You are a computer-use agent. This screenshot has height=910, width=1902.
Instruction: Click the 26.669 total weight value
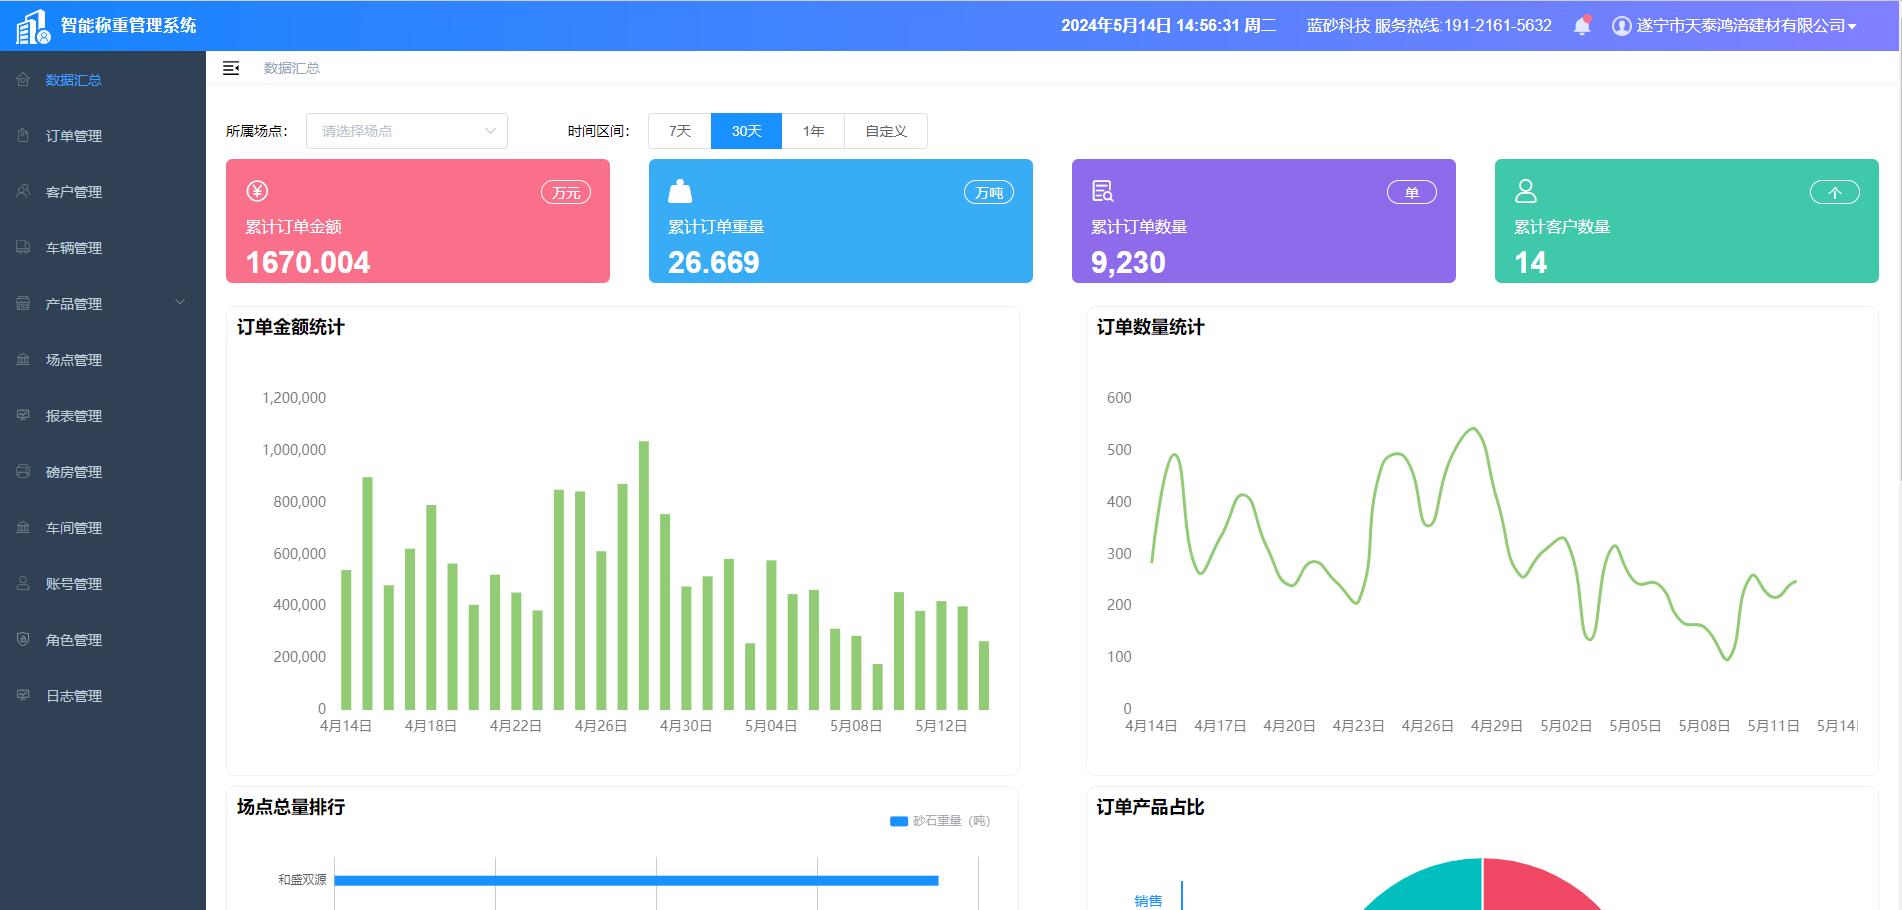coord(714,262)
